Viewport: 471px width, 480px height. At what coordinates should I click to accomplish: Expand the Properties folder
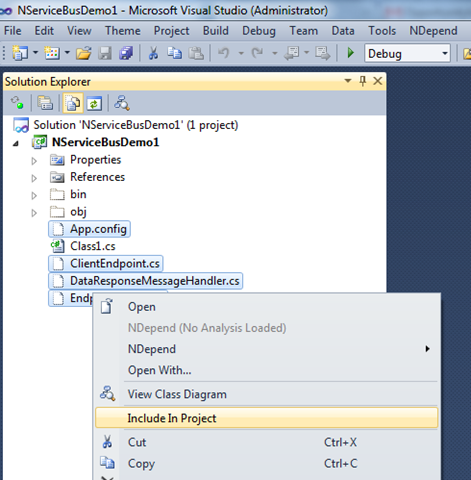coord(34,161)
